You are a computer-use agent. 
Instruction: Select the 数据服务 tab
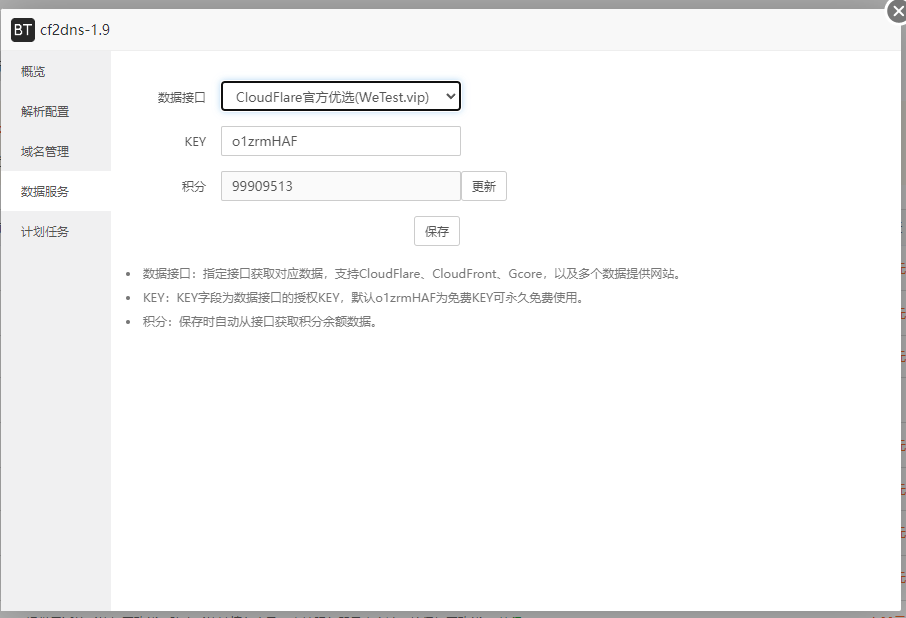tap(56, 191)
